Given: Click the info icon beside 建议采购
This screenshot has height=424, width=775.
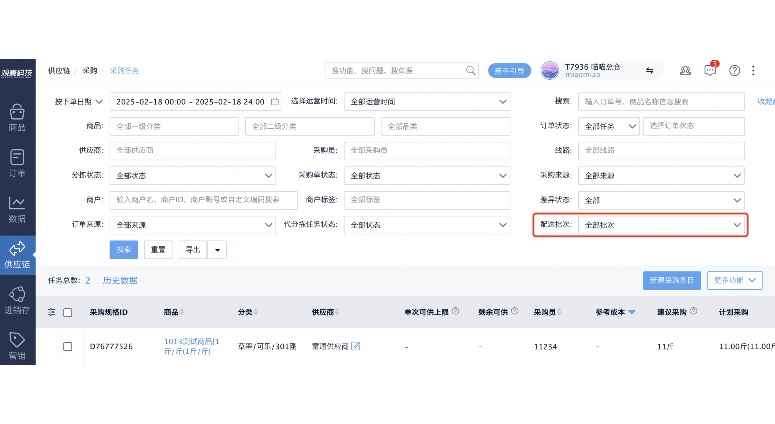Looking at the screenshot, I should 693,311.
